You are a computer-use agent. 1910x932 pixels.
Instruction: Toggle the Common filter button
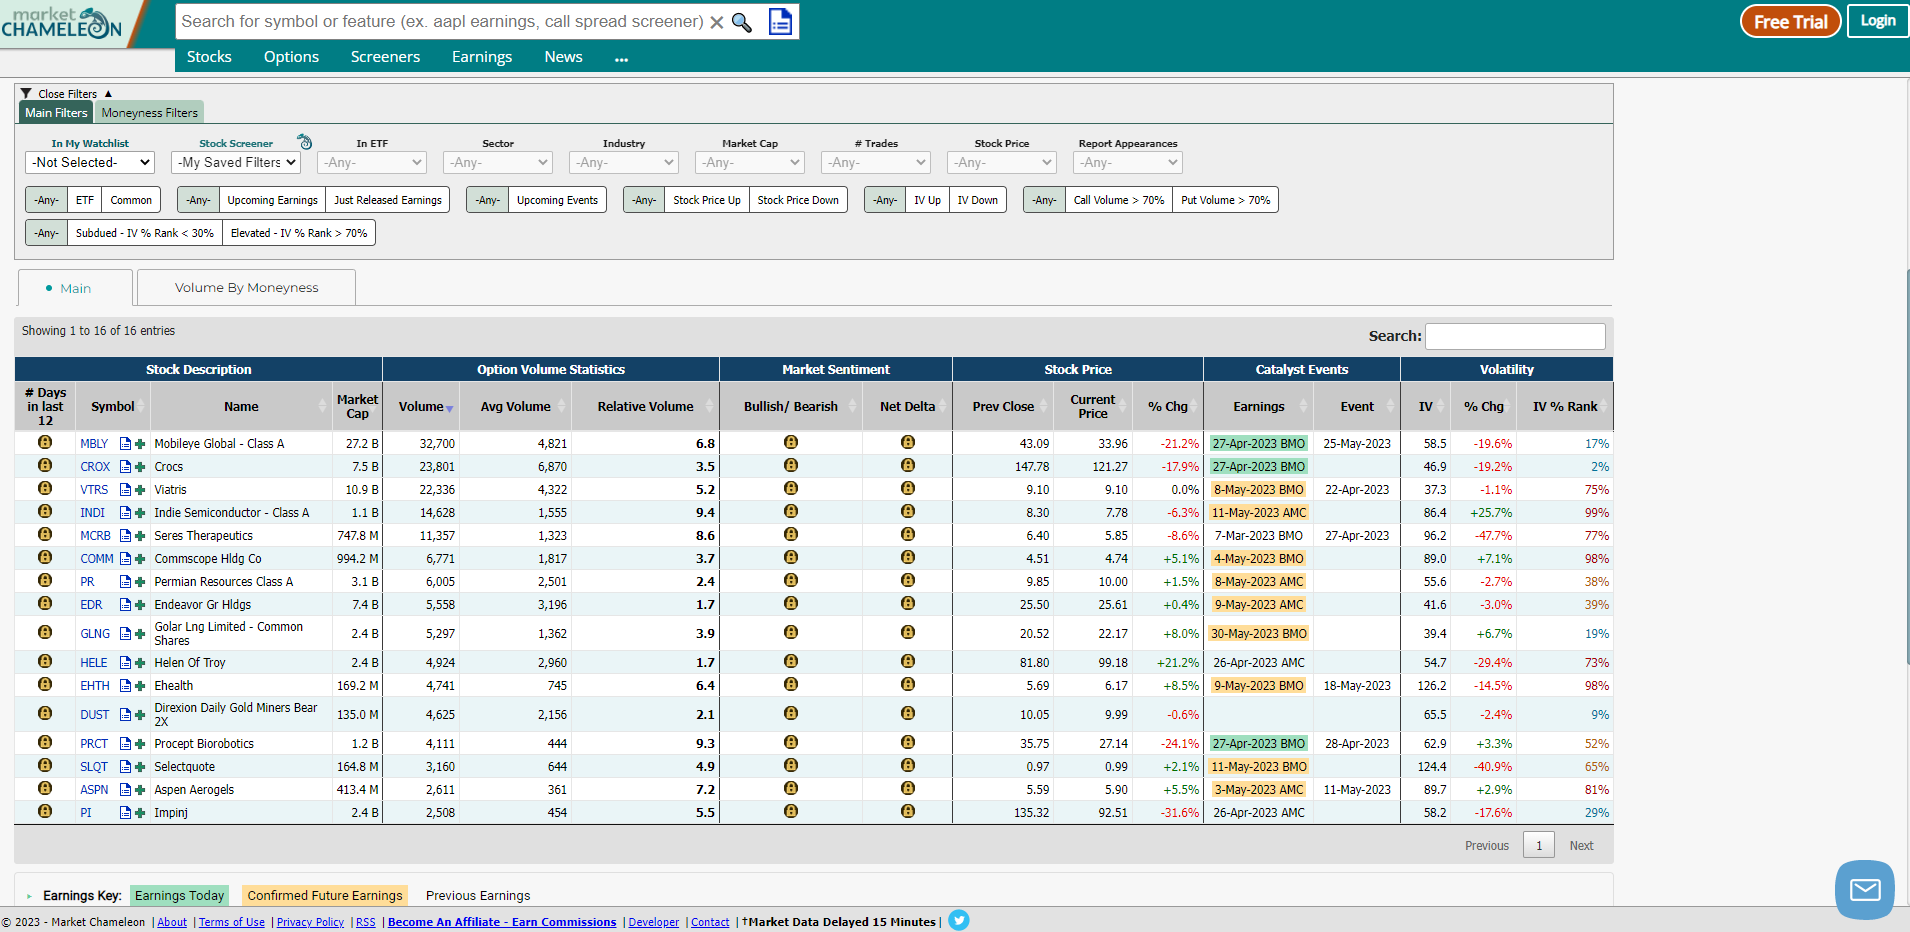click(x=131, y=200)
